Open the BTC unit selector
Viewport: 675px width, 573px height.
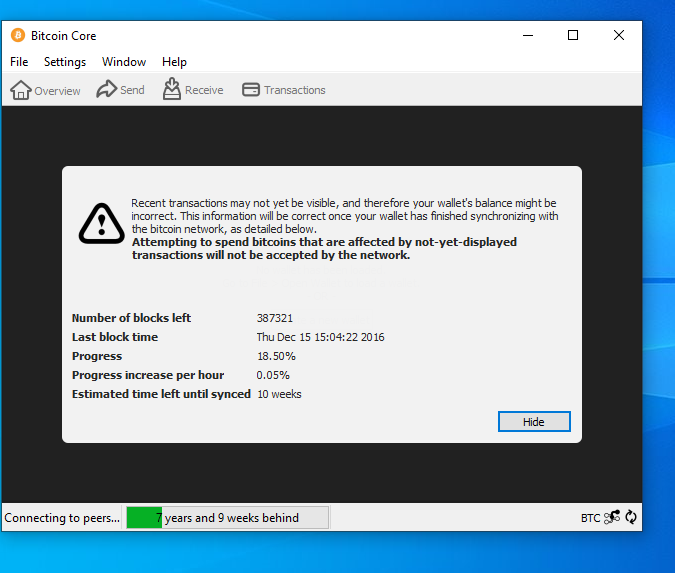(x=590, y=518)
